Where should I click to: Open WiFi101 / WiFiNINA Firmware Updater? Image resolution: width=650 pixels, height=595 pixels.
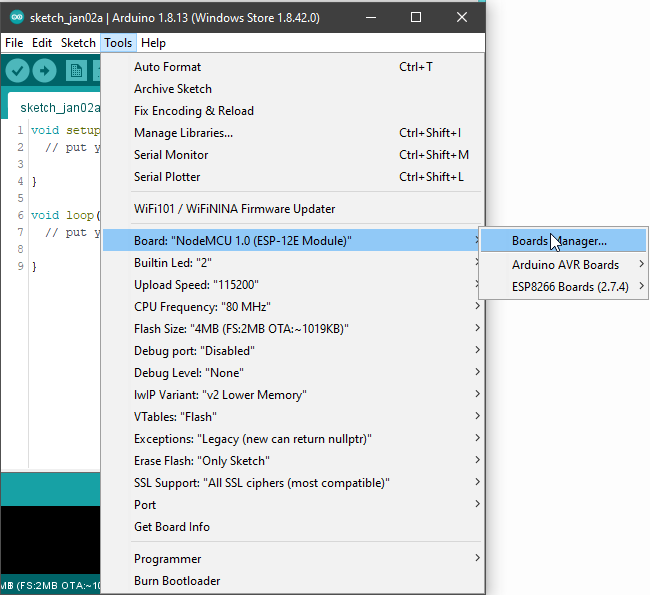click(293, 209)
